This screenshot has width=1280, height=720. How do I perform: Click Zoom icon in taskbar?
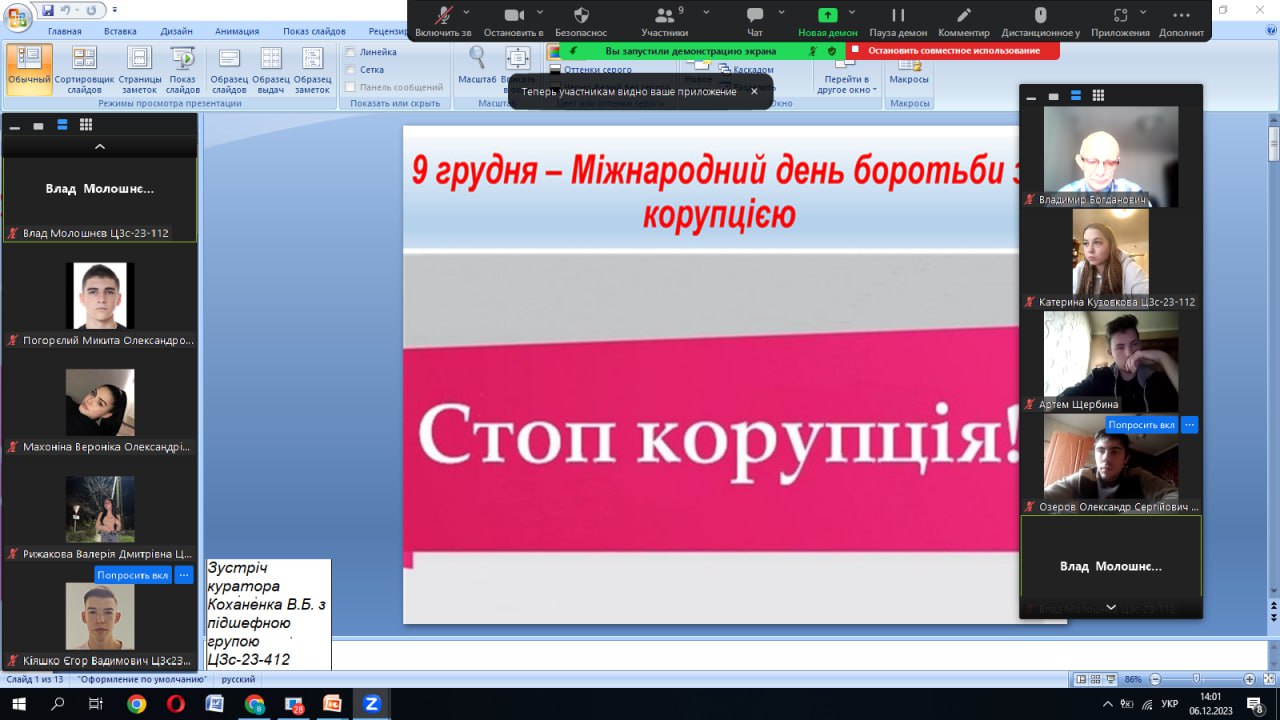click(x=371, y=704)
